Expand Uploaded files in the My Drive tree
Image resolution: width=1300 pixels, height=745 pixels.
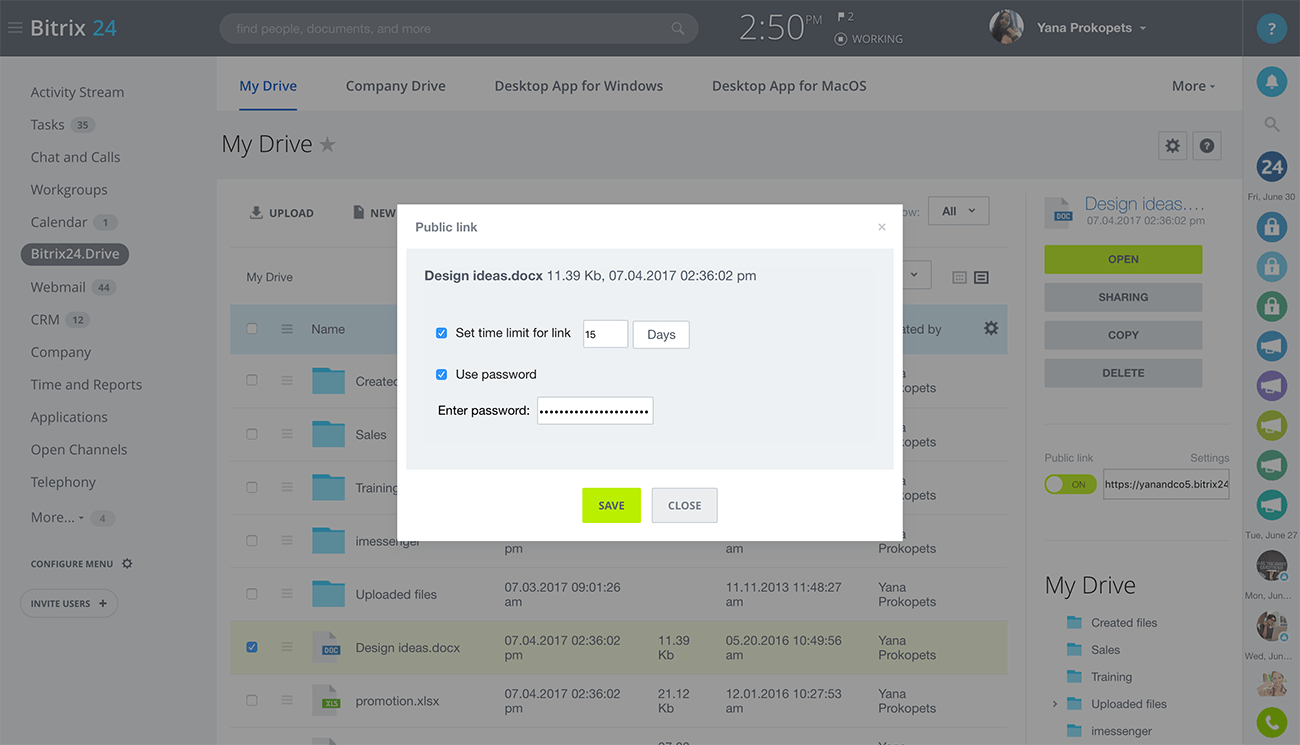(1054, 704)
